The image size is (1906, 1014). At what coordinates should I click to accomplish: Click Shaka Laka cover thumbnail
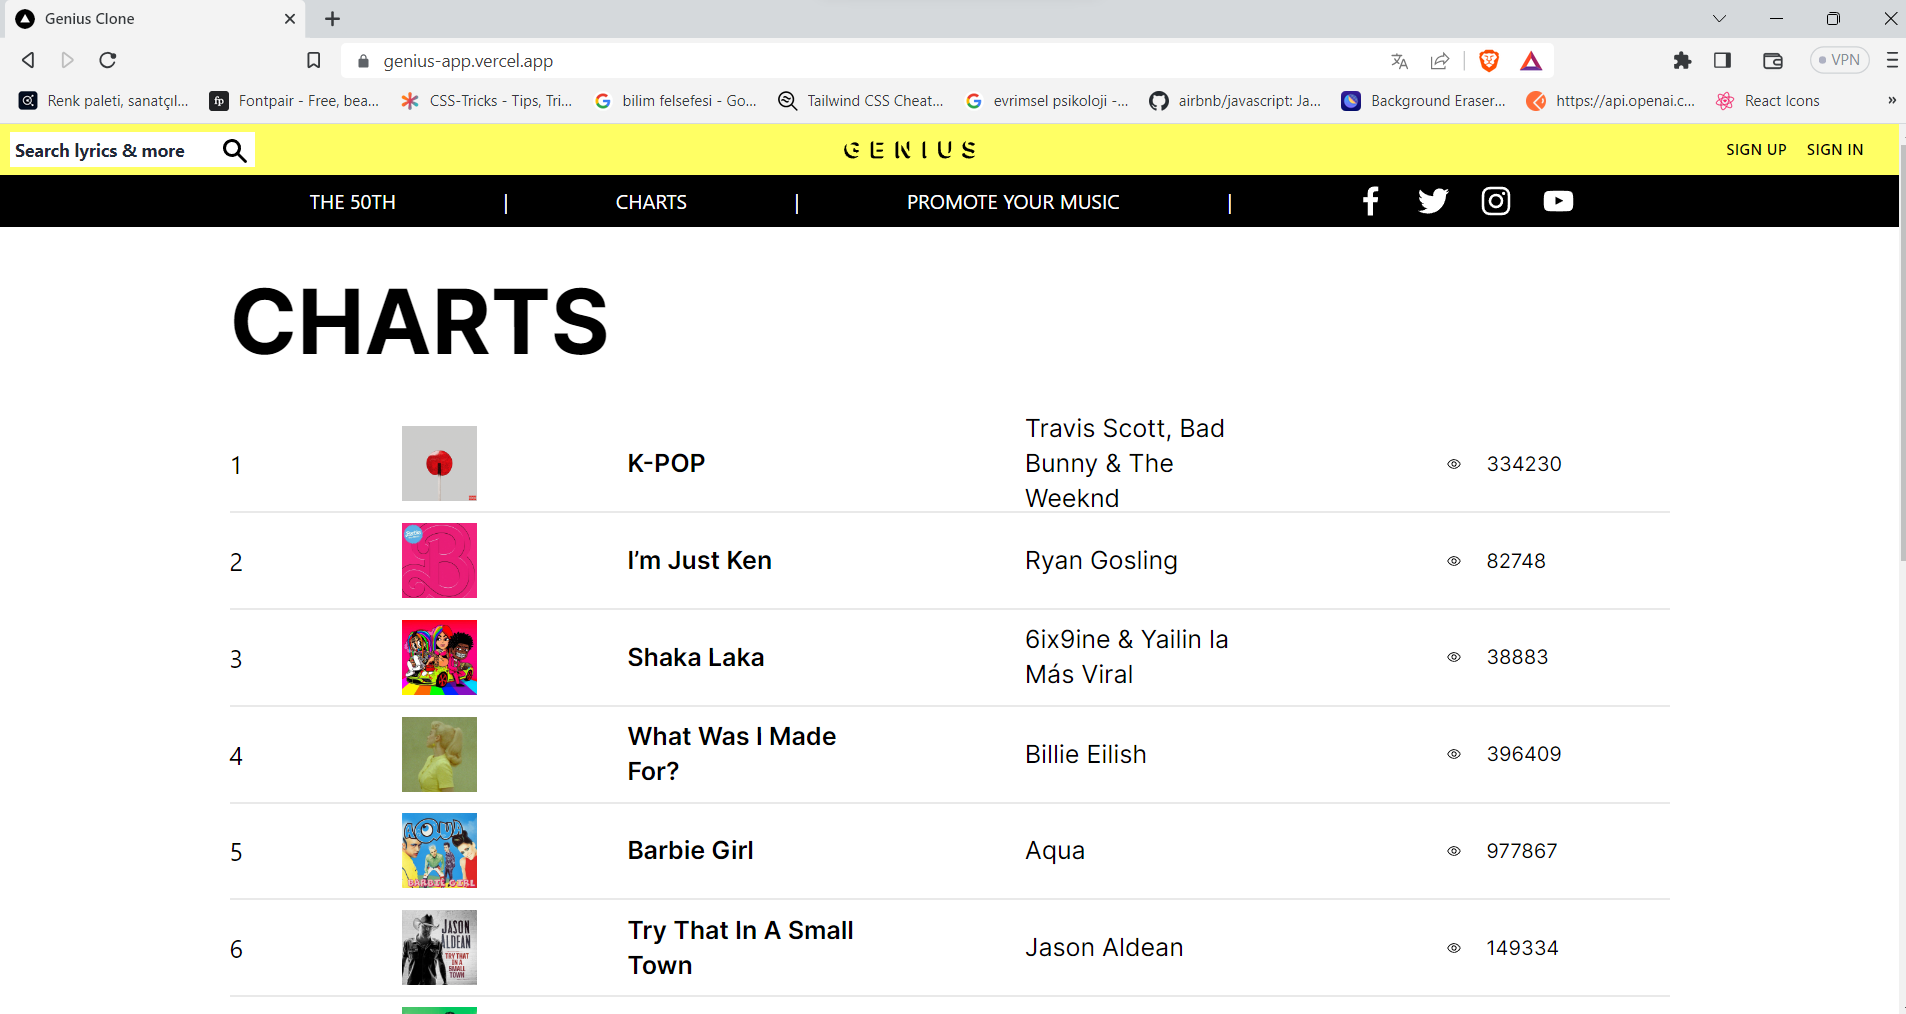pos(439,657)
